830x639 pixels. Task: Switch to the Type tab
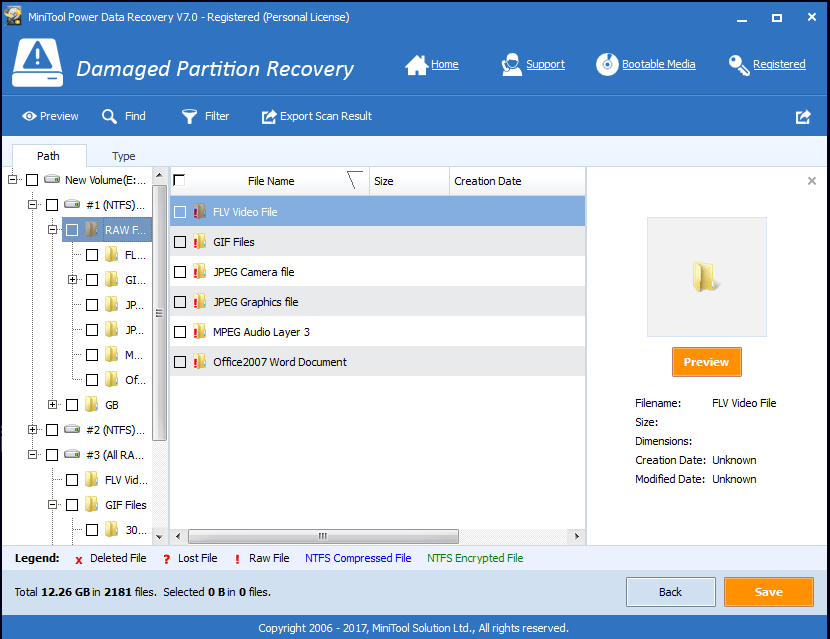pyautogui.click(x=123, y=156)
